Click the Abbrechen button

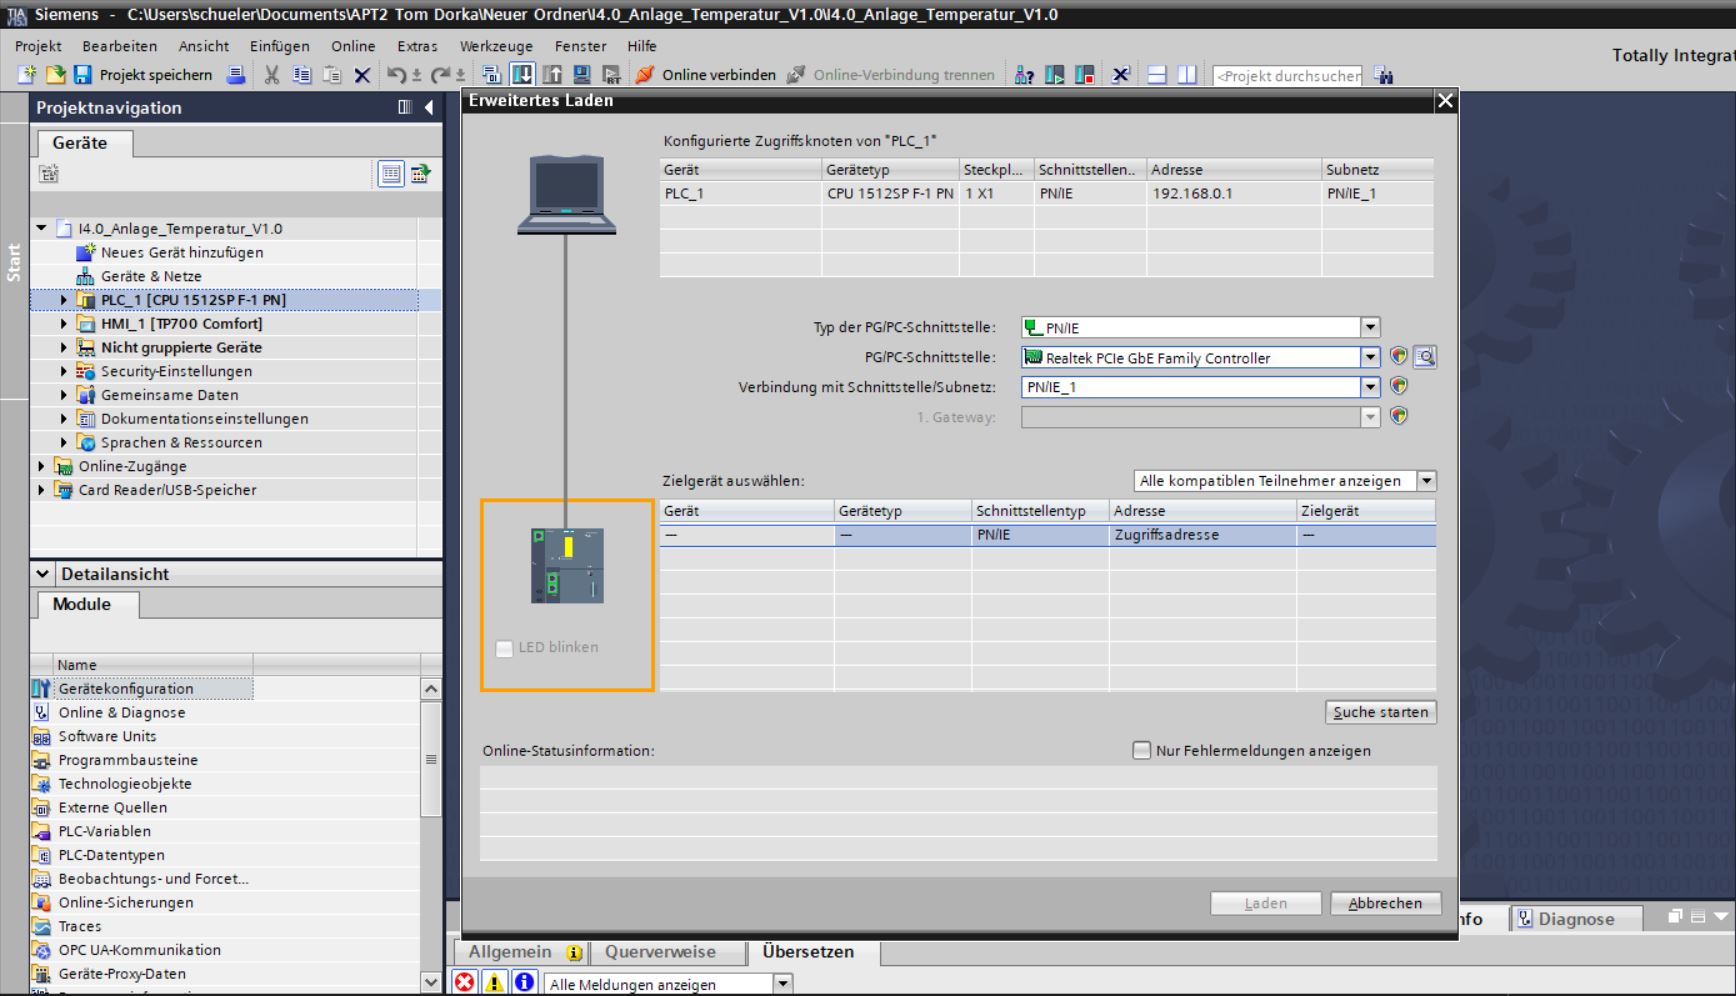[1384, 903]
